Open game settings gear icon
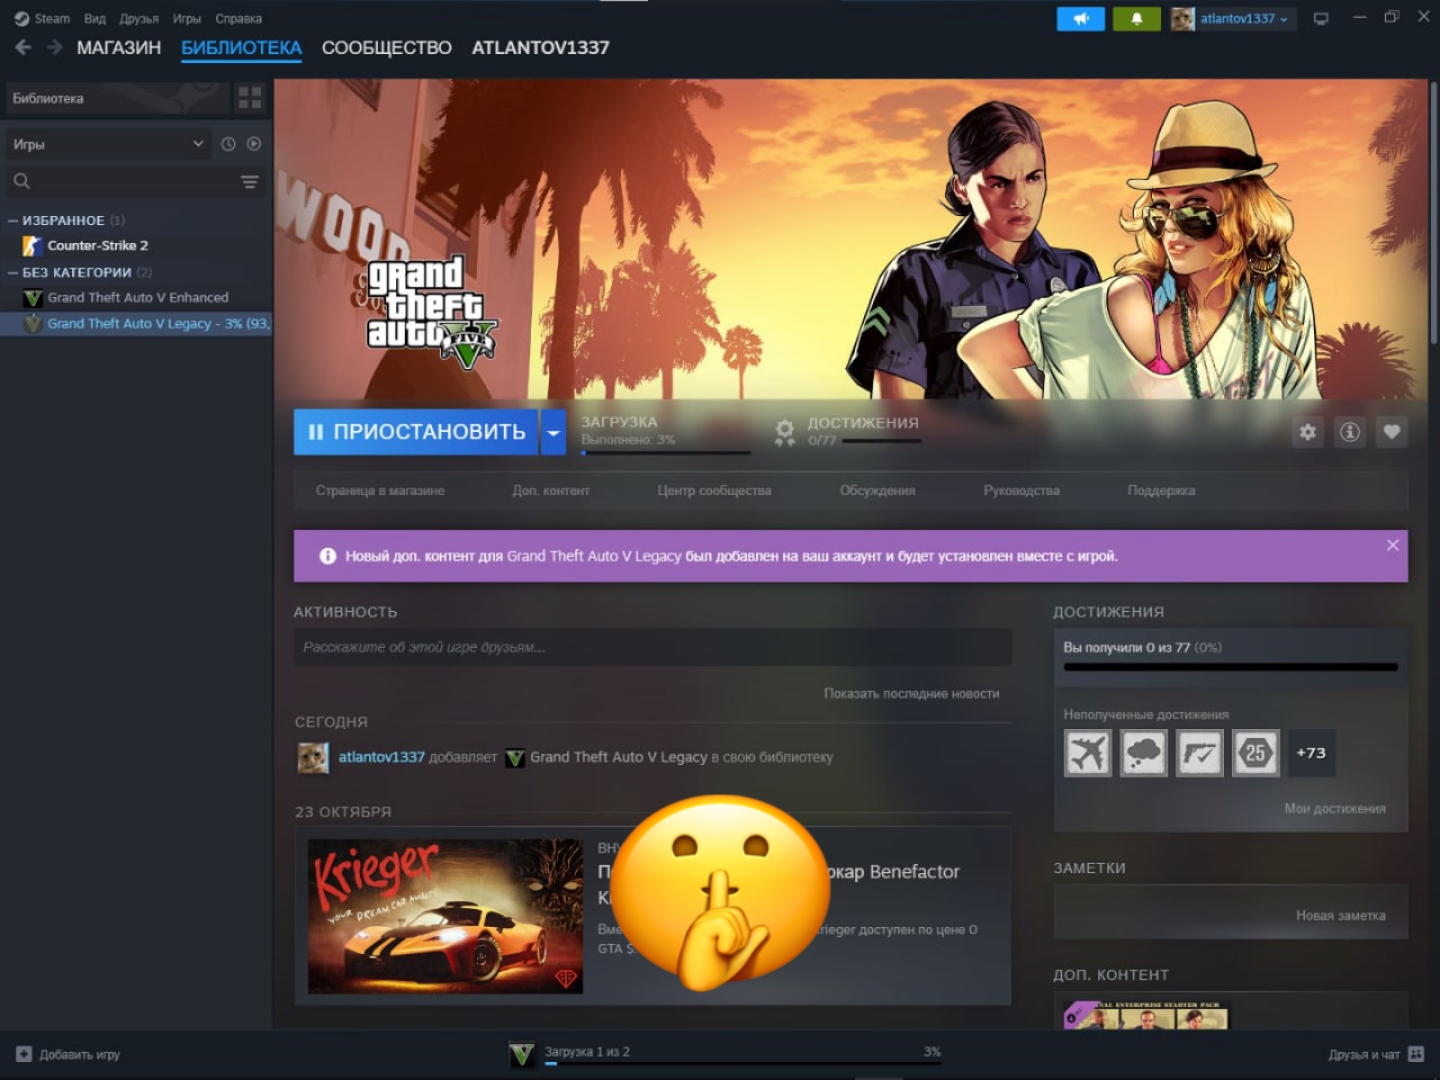The height and width of the screenshot is (1080, 1440). [x=1307, y=432]
